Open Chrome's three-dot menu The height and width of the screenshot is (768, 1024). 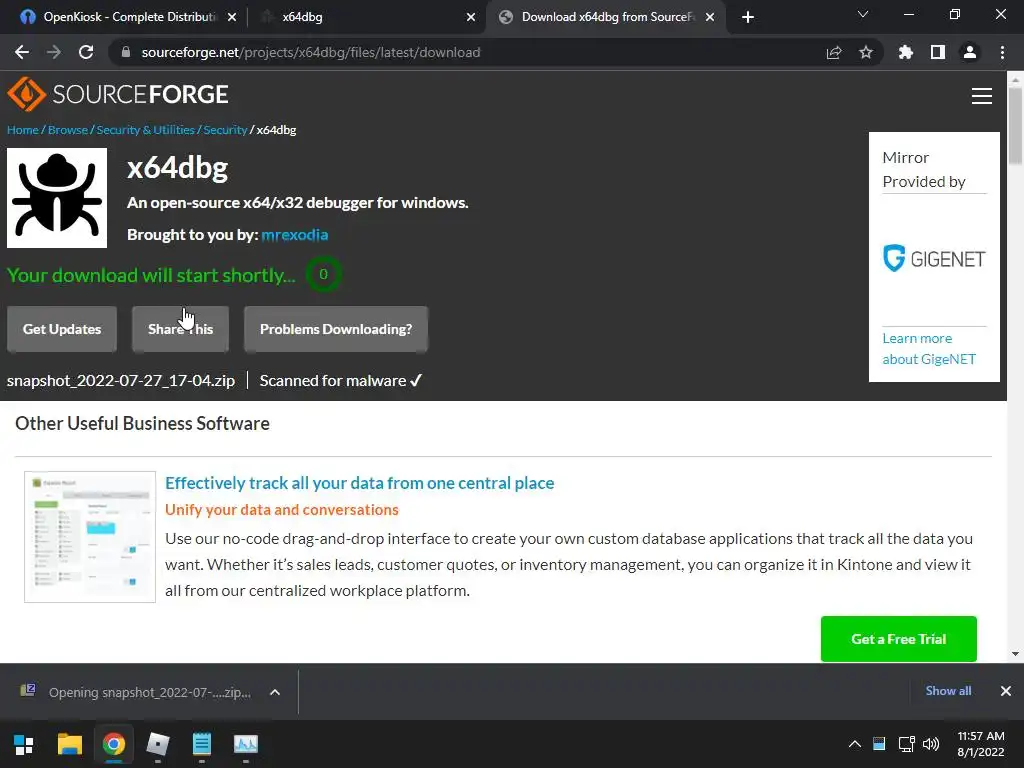click(x=1002, y=52)
